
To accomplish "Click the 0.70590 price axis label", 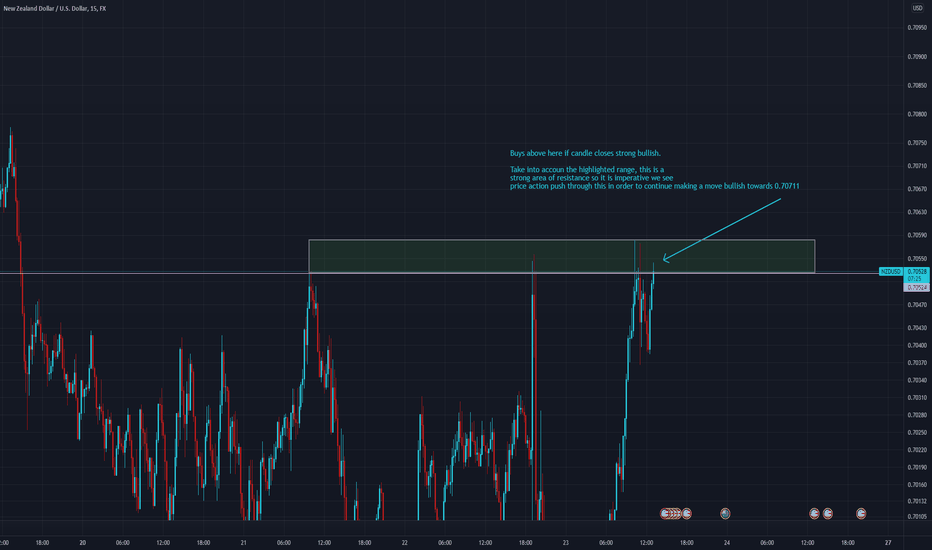I will point(917,235).
